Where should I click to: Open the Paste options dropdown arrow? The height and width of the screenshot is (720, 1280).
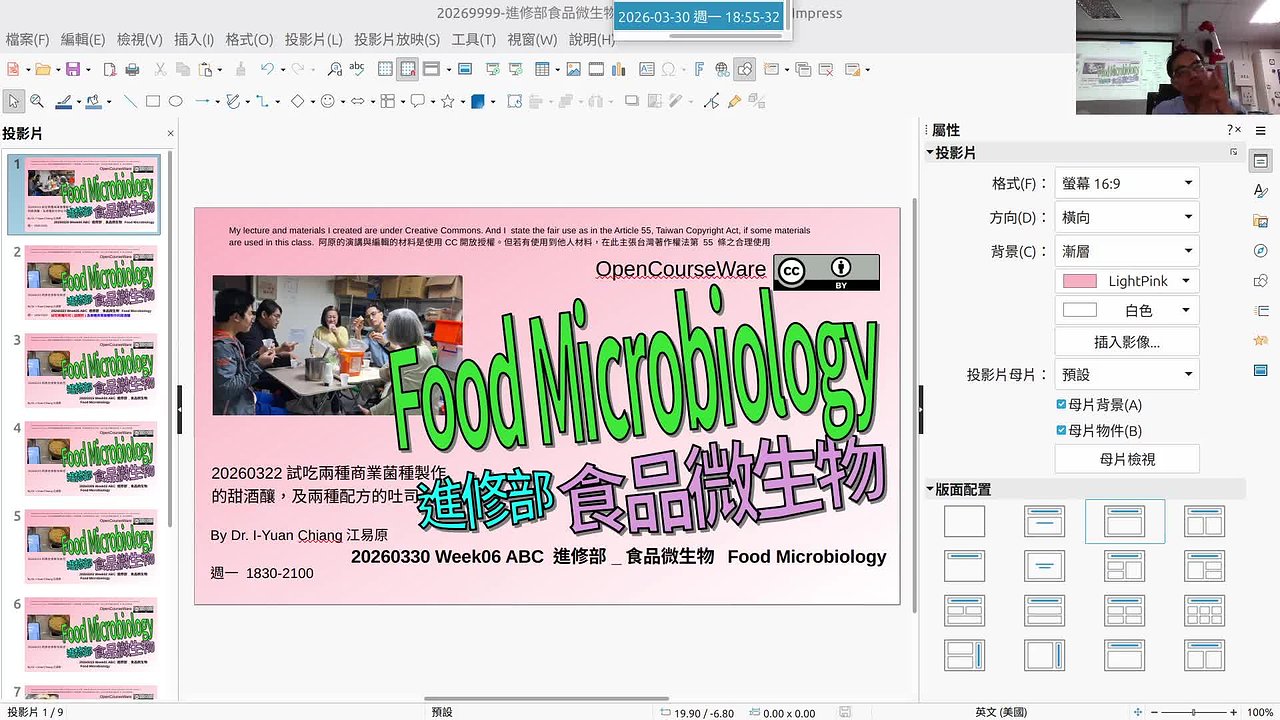point(220,70)
